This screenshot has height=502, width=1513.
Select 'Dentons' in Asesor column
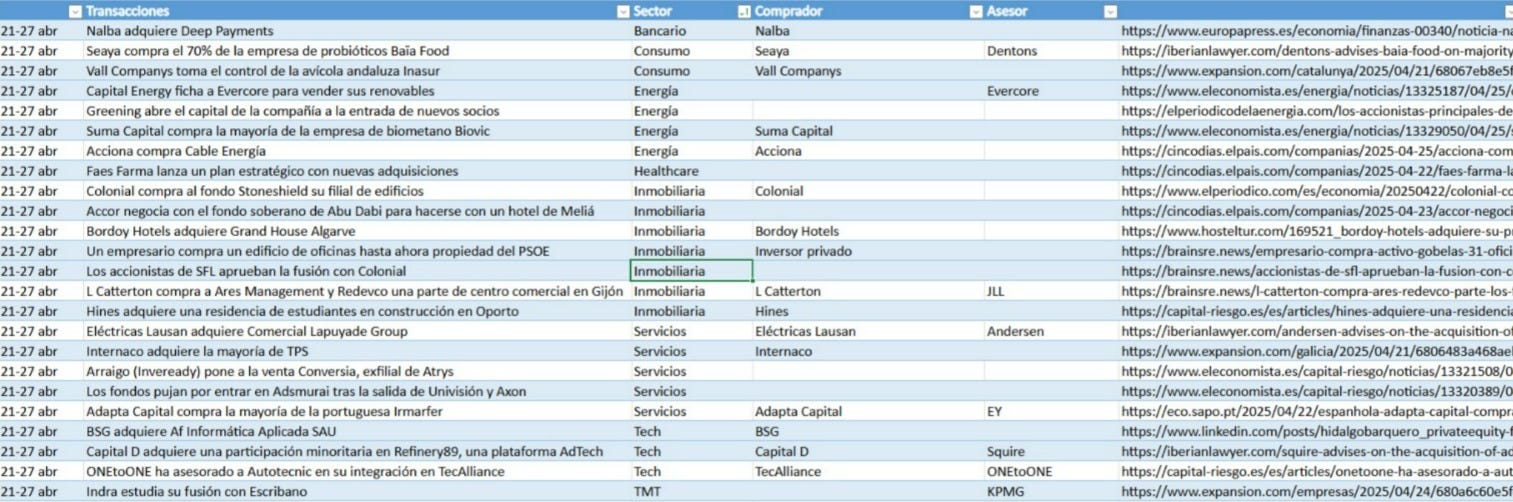click(1051, 51)
